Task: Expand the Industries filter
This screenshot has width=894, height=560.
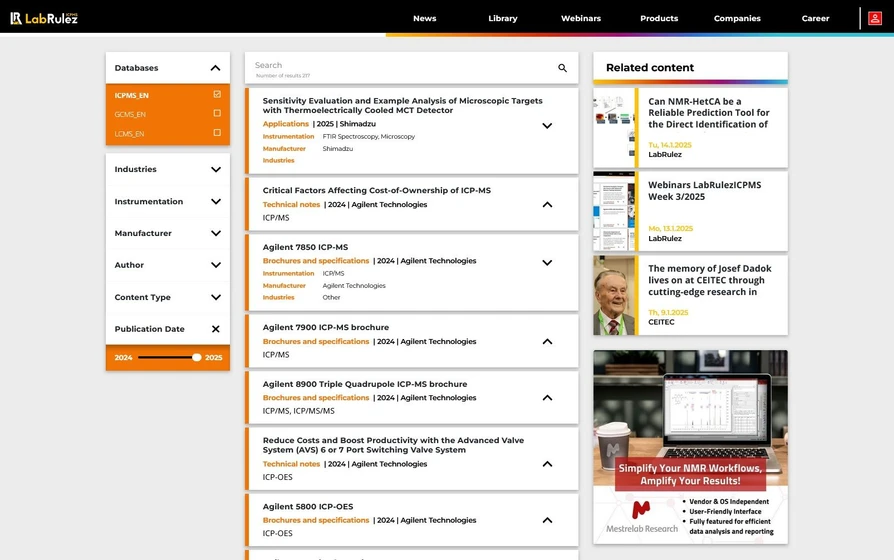Action: coord(216,169)
